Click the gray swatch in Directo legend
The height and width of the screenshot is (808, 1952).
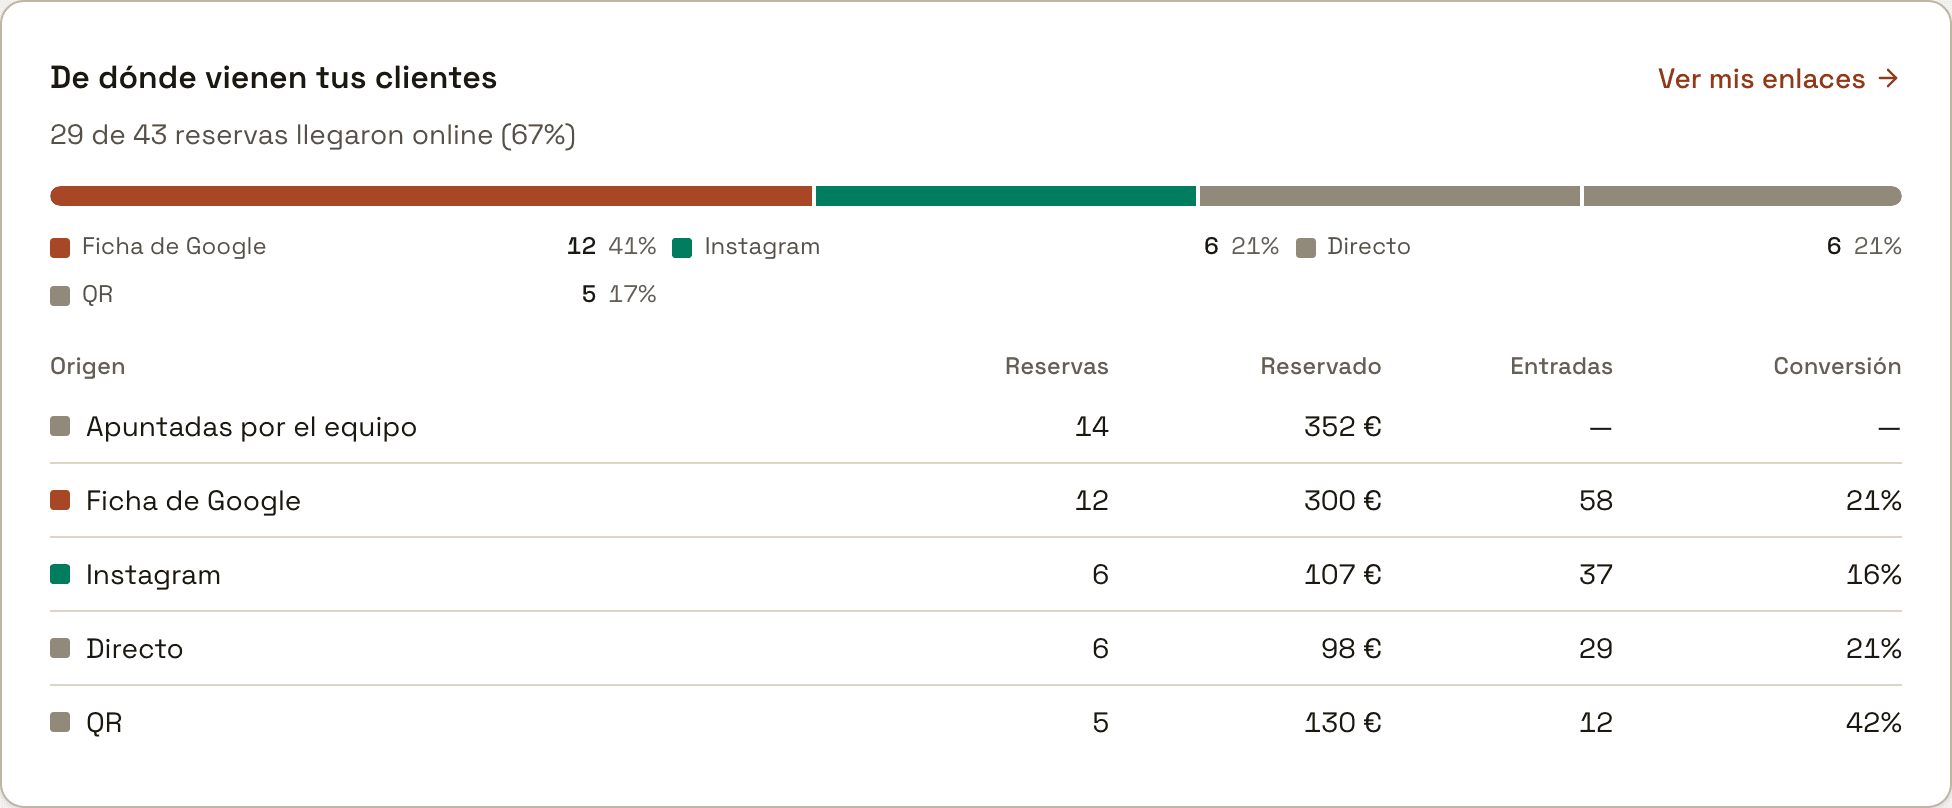tap(1305, 248)
